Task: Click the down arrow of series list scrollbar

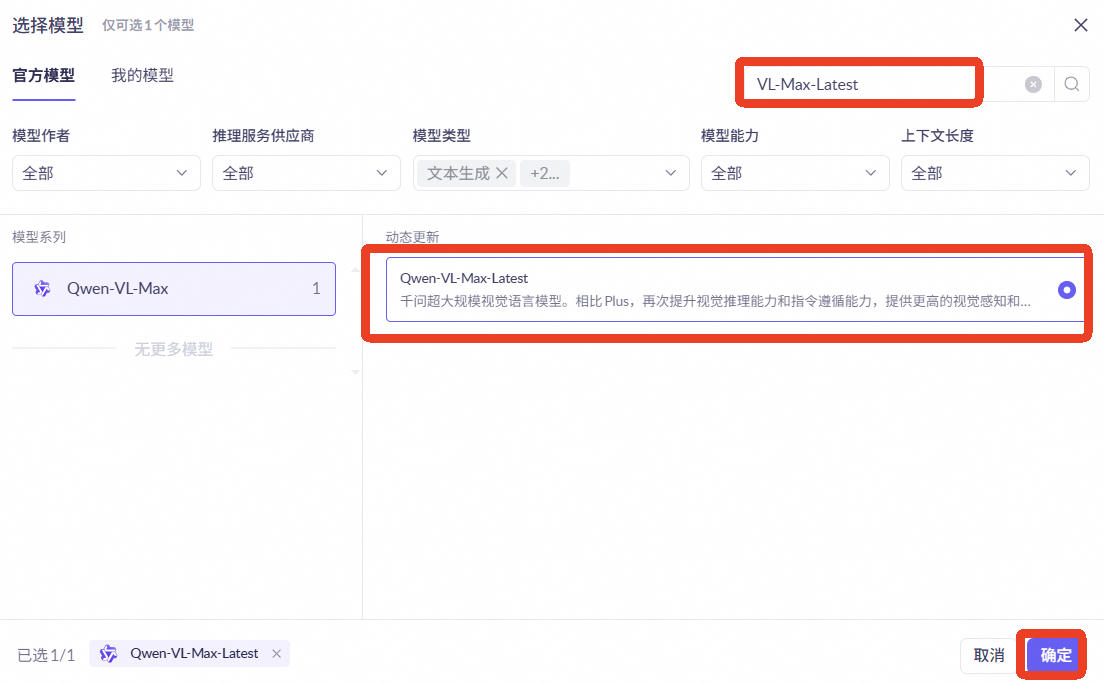Action: pos(356,372)
